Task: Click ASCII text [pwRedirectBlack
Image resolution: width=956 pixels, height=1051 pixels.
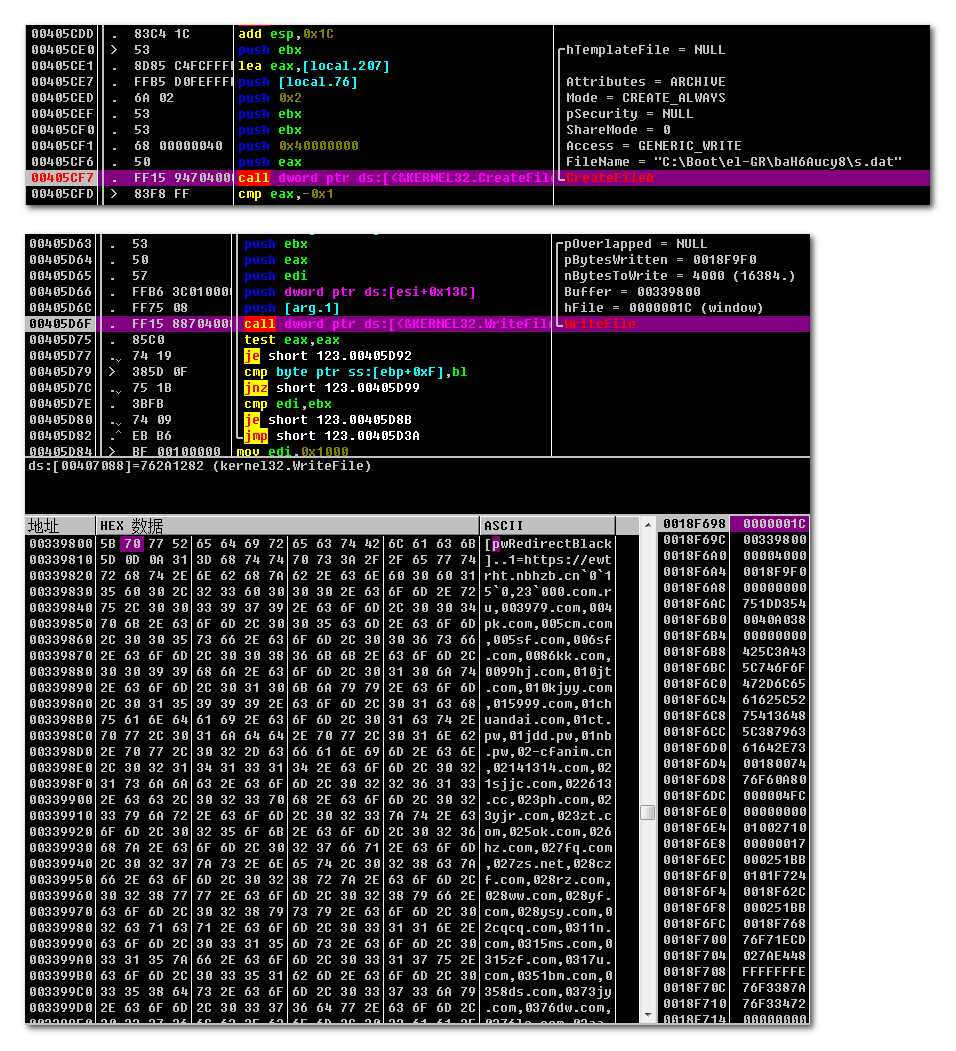Action: (x=548, y=544)
